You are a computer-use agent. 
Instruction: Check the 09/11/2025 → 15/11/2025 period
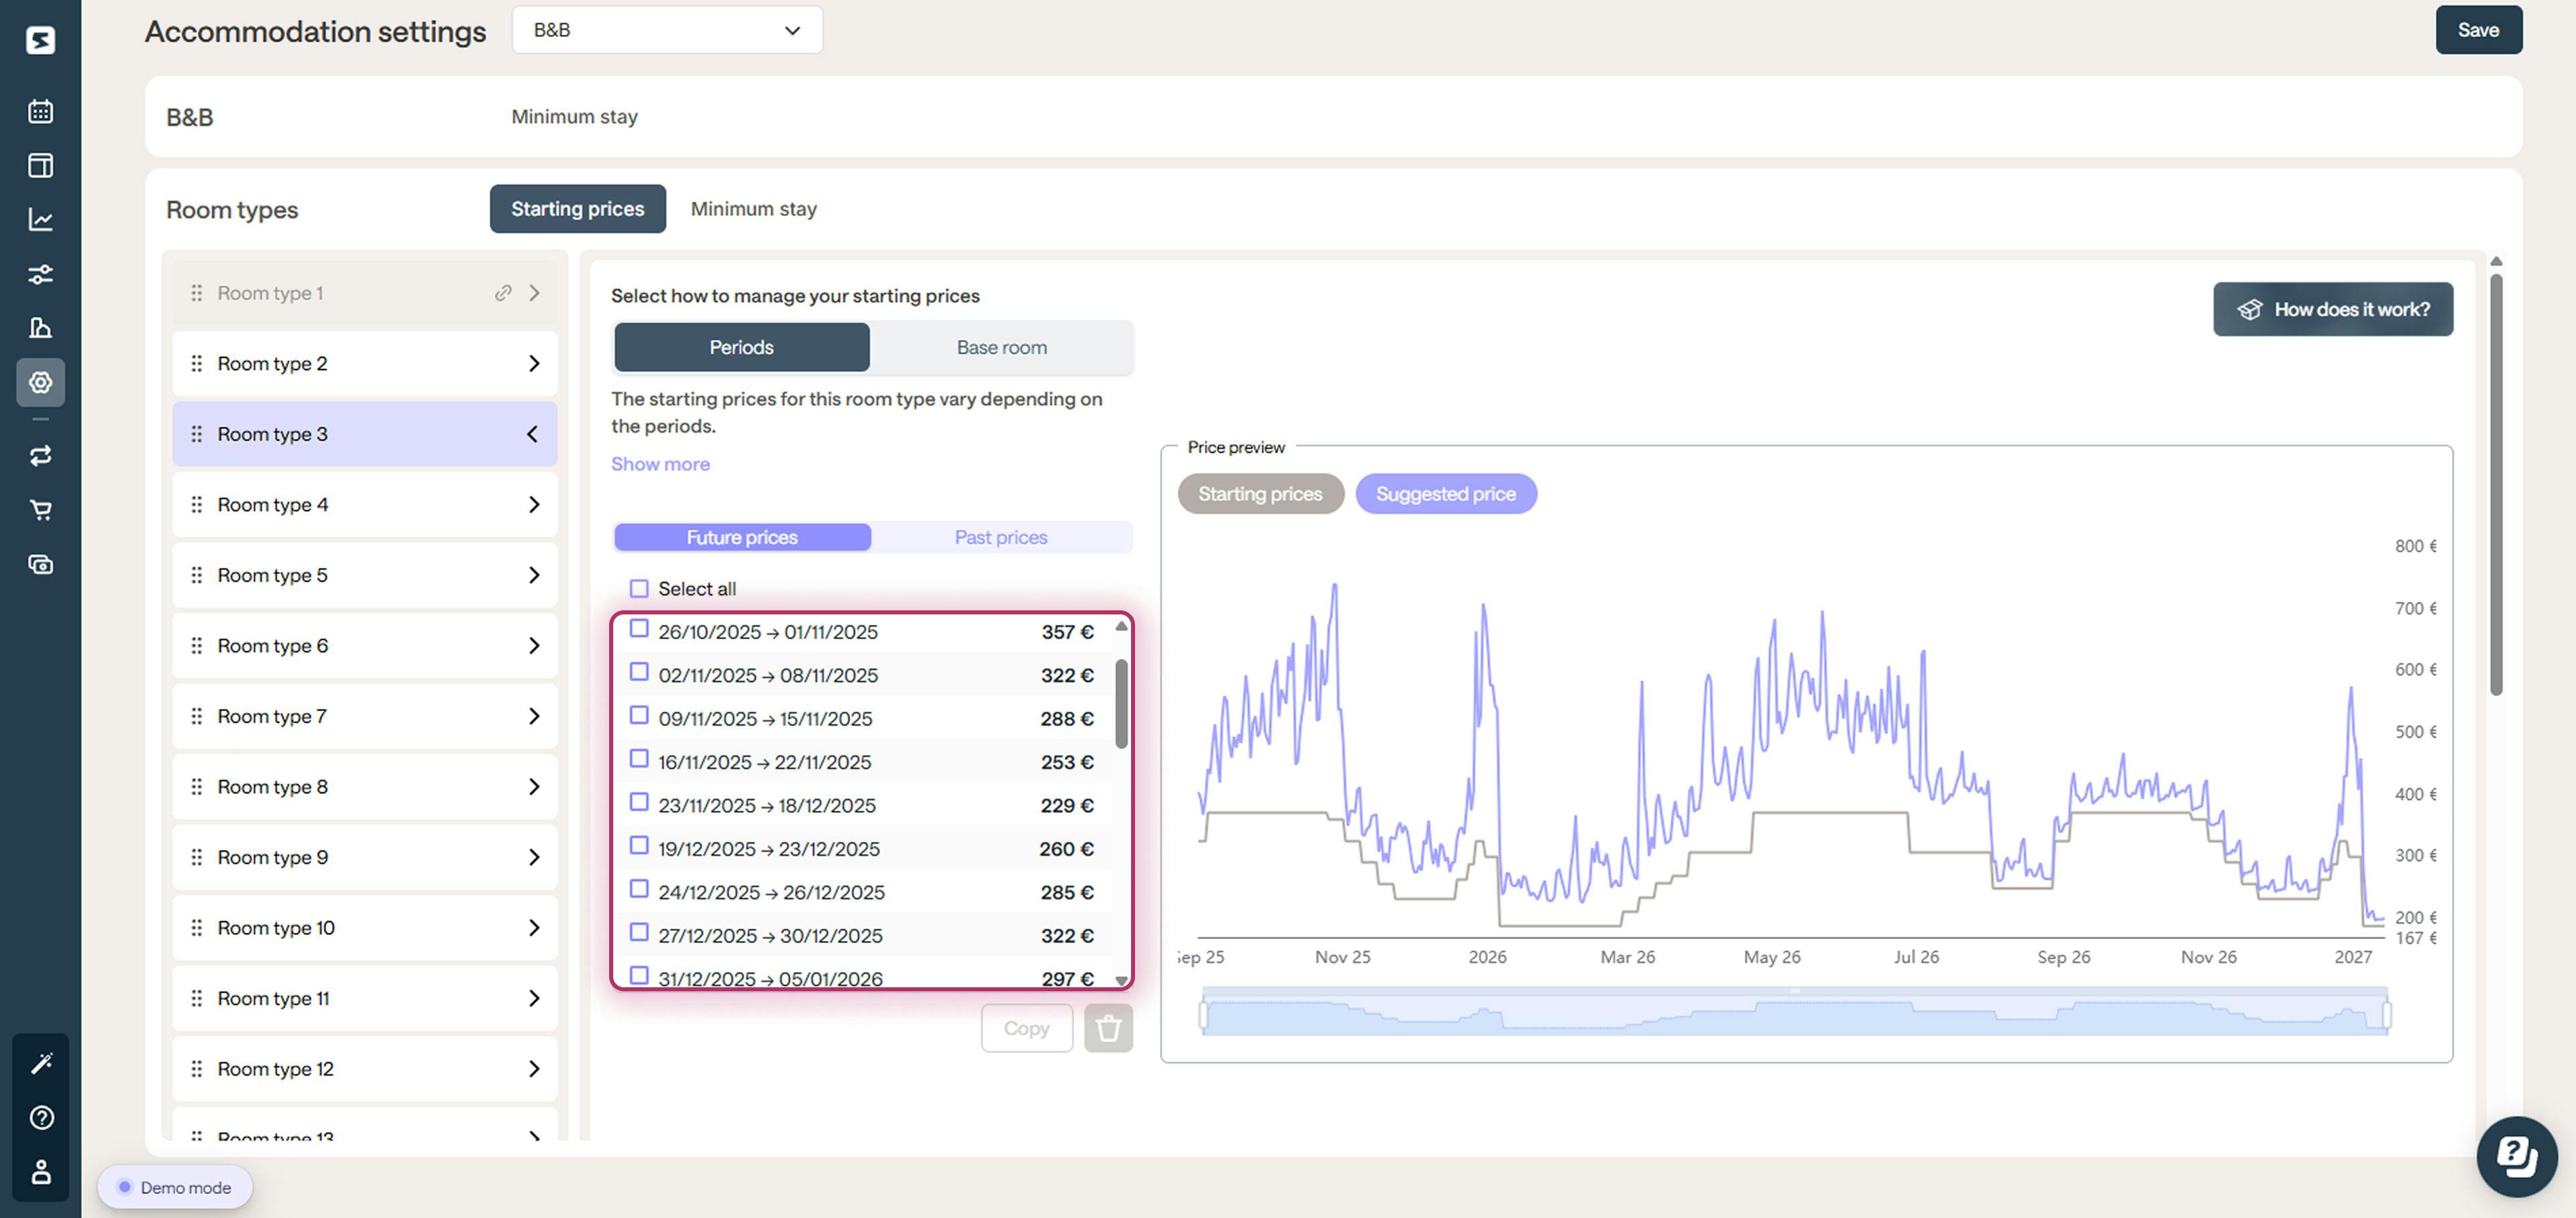click(639, 715)
